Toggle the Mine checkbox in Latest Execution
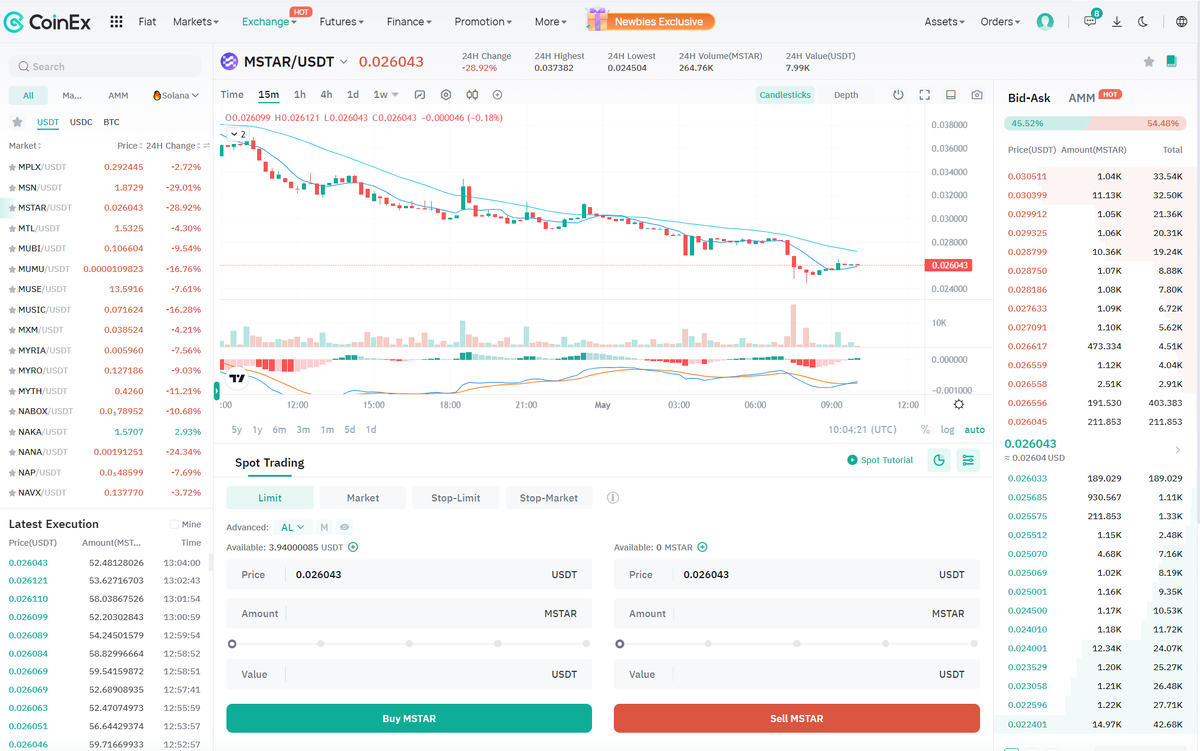This screenshot has width=1200, height=751. coord(174,524)
